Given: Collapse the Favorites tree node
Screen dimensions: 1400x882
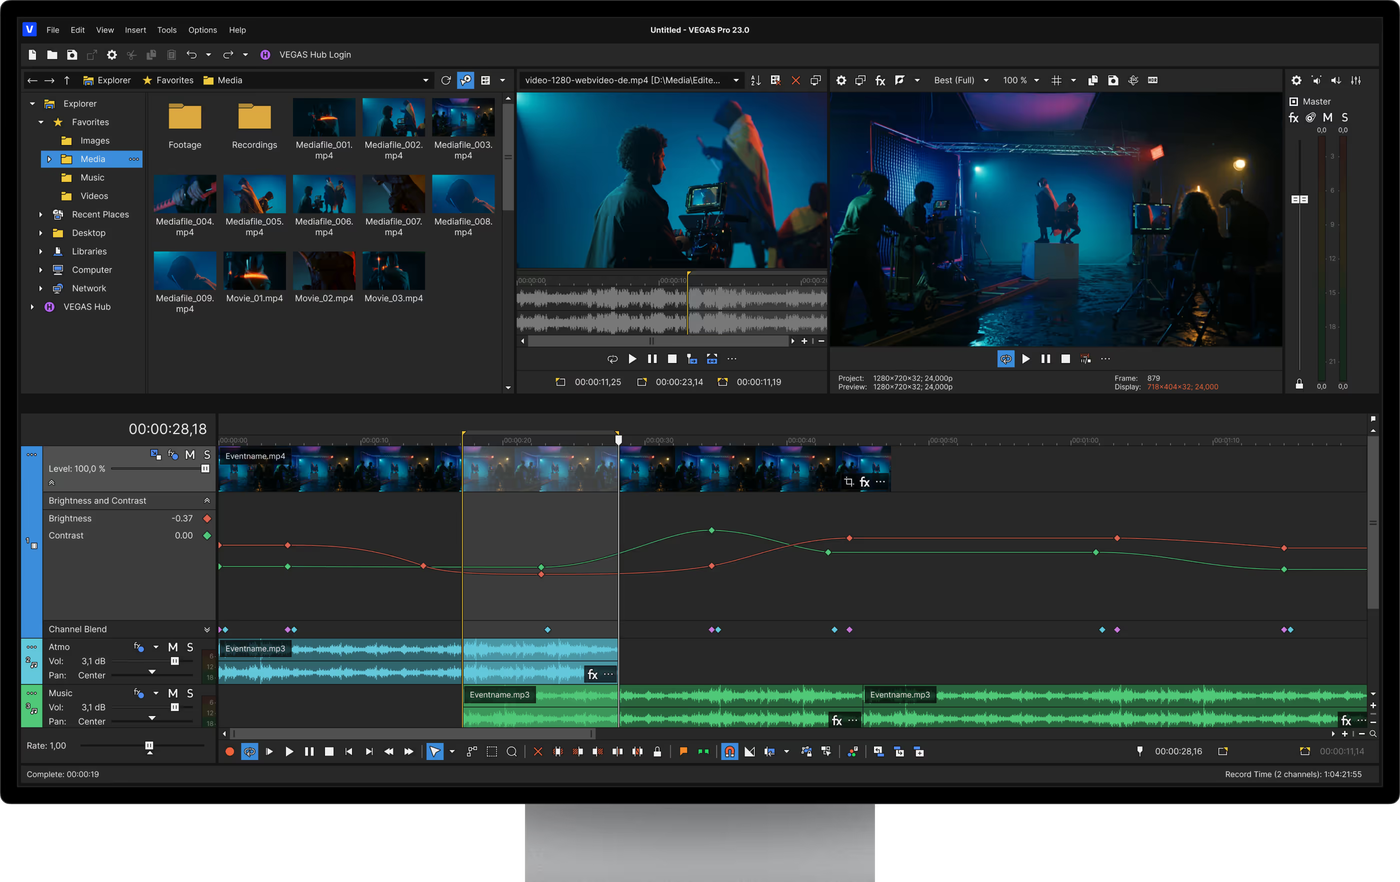Looking at the screenshot, I should coord(41,122).
